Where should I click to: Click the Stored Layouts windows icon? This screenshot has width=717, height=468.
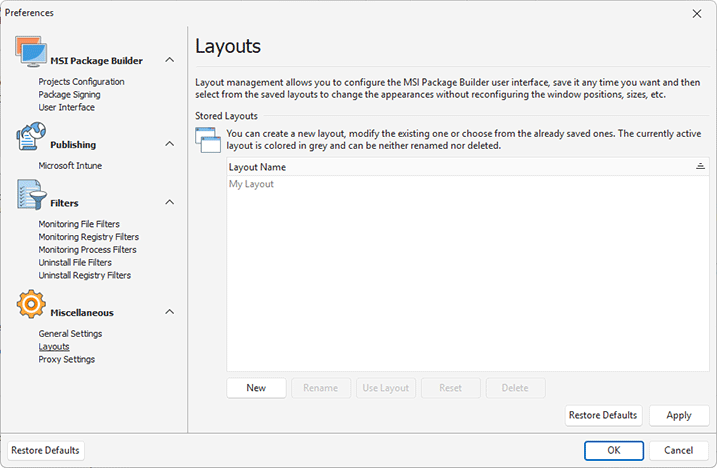coord(209,140)
